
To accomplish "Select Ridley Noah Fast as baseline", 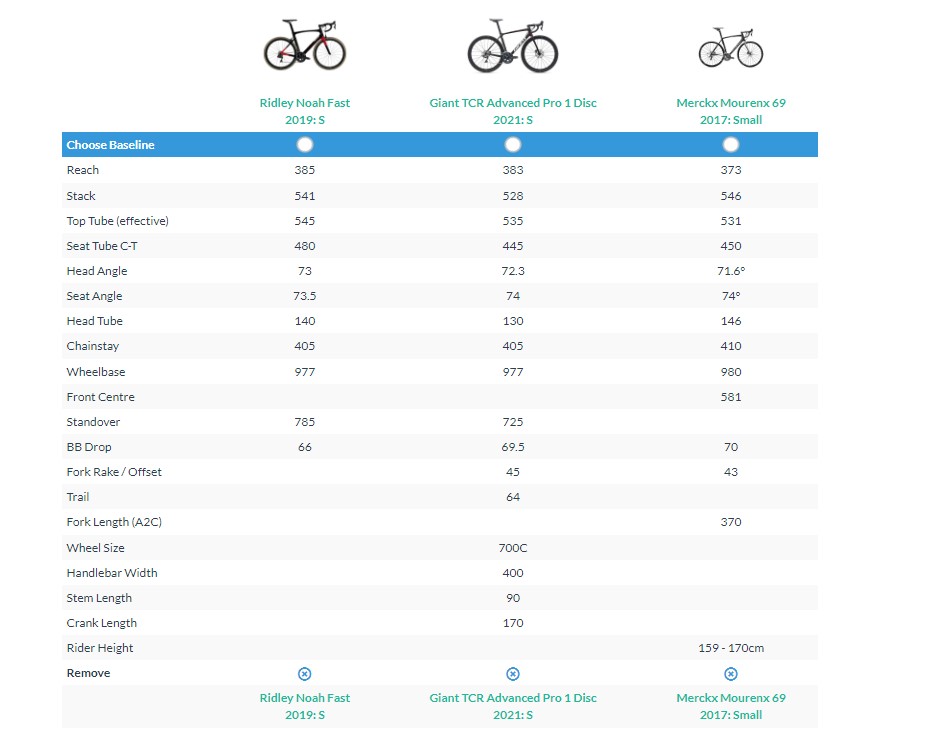I will (x=305, y=145).
